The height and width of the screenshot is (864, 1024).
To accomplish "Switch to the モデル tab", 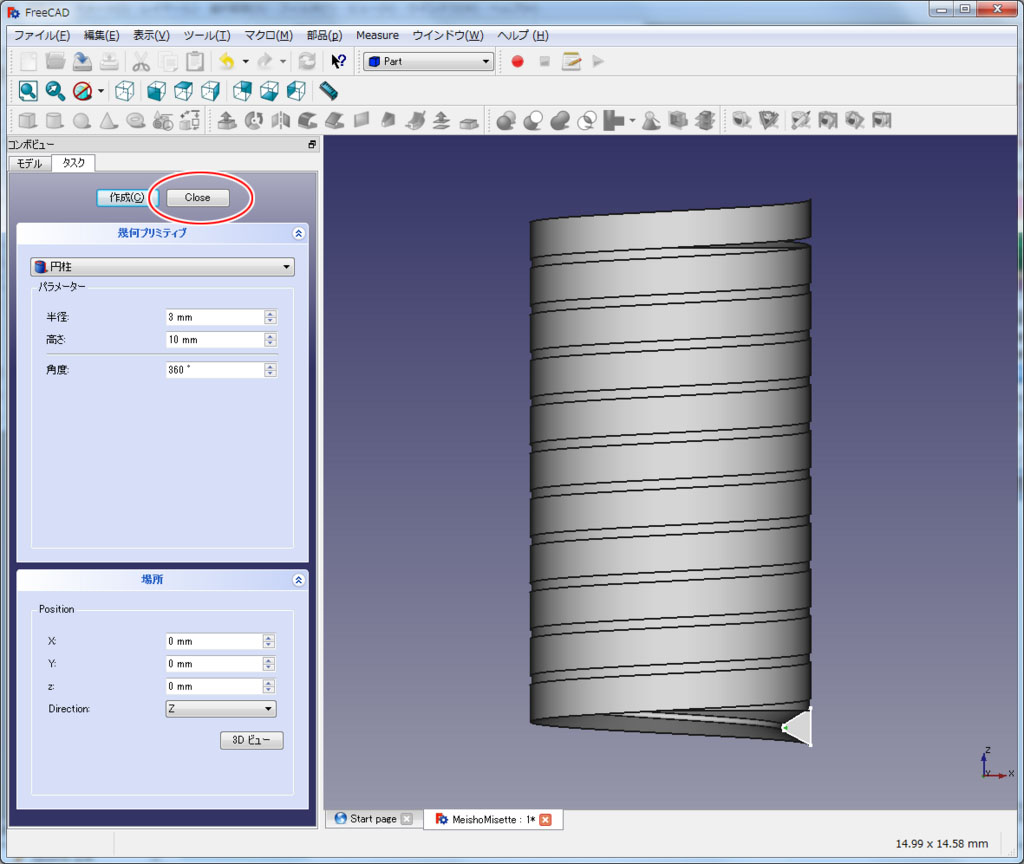I will pyautogui.click(x=29, y=163).
